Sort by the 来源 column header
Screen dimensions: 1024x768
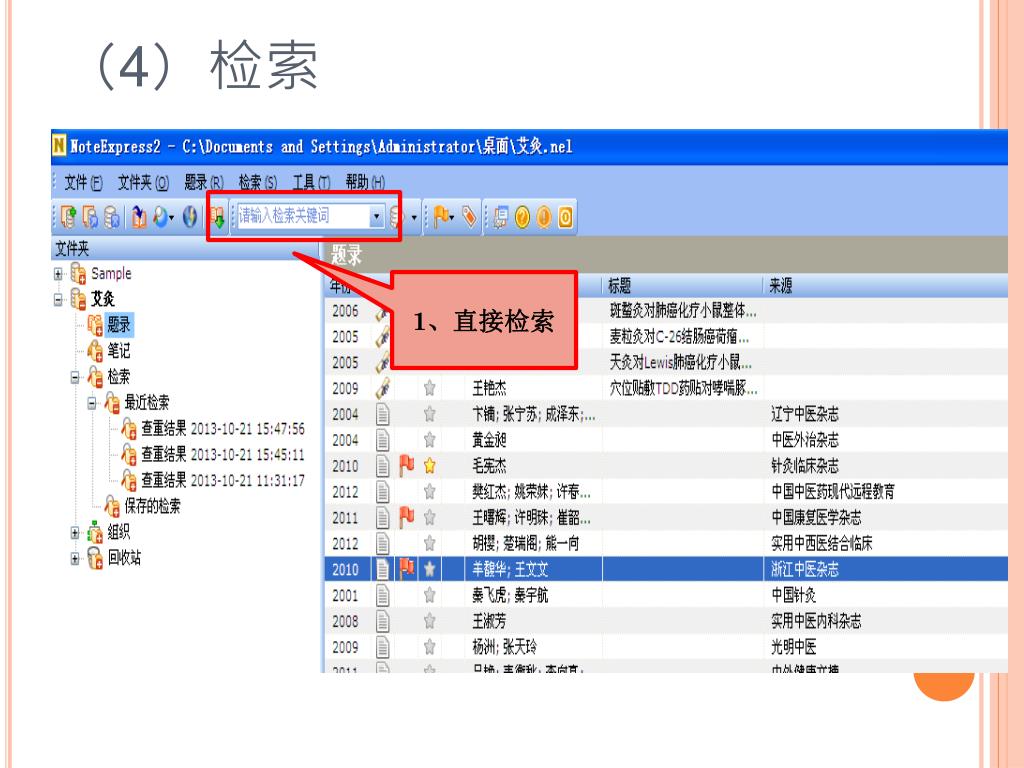tap(885, 285)
